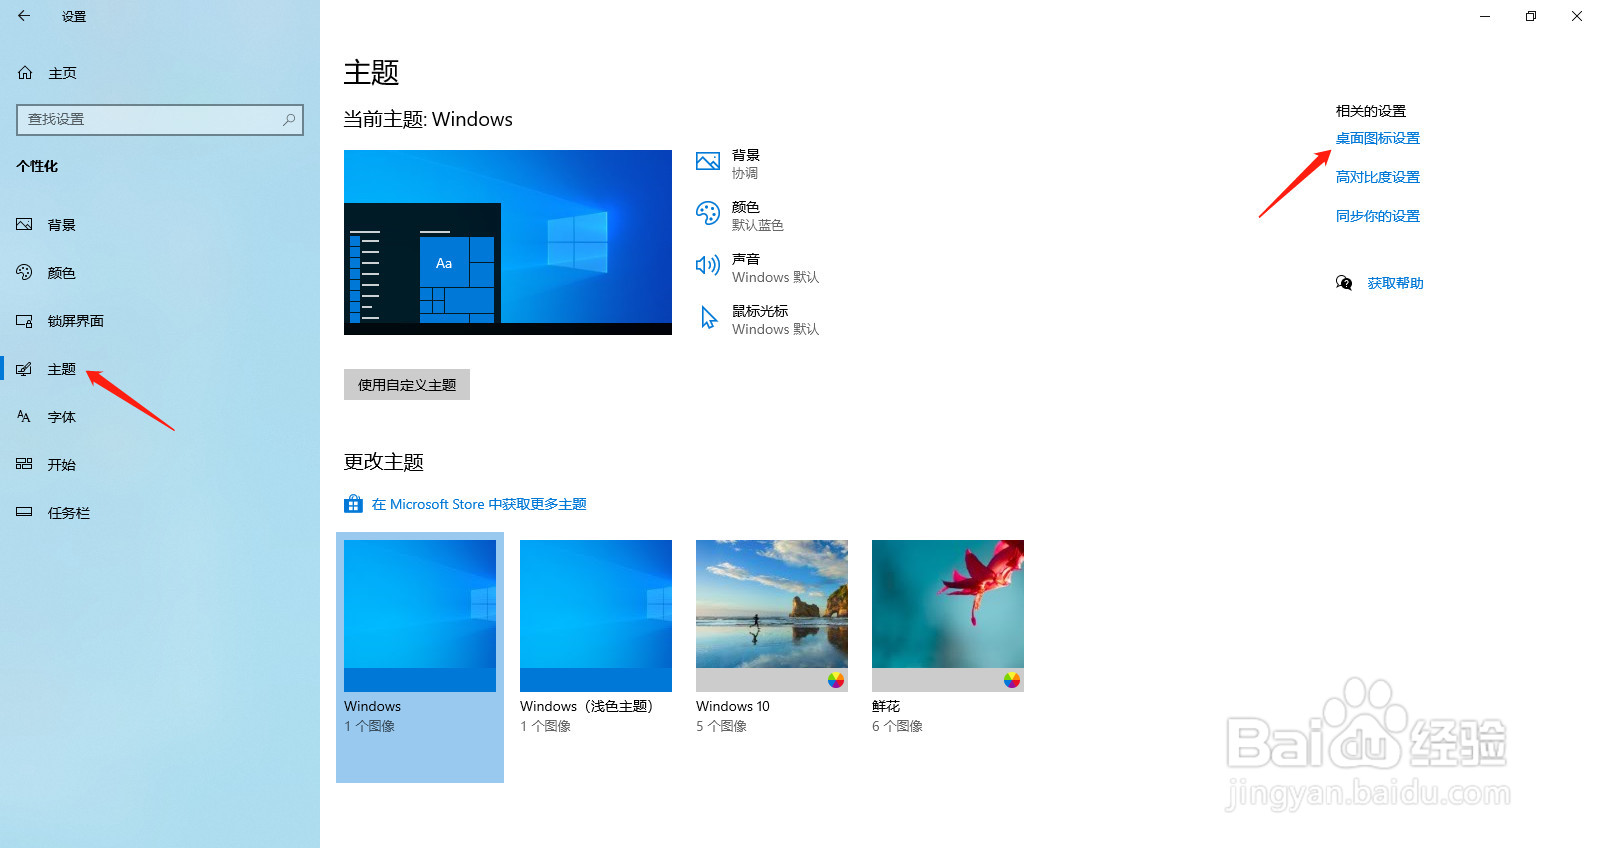Viewport: 1598px width, 848px height.
Task: Open the 同步你的设置 link
Action: click(x=1378, y=216)
